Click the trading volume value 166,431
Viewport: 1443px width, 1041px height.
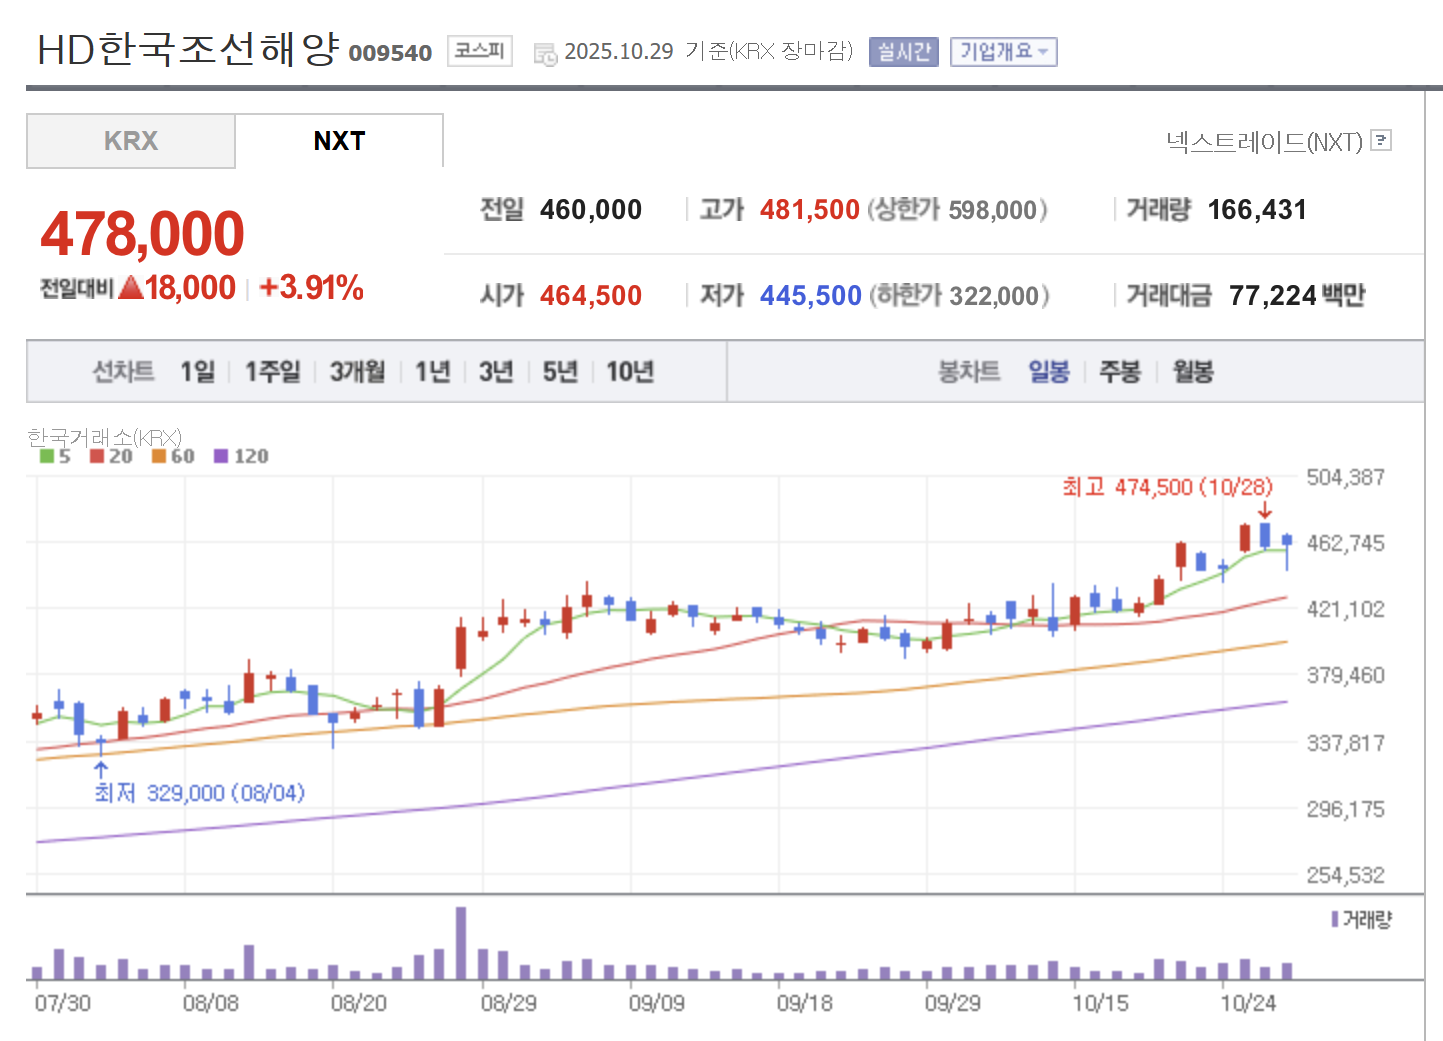point(1257,210)
